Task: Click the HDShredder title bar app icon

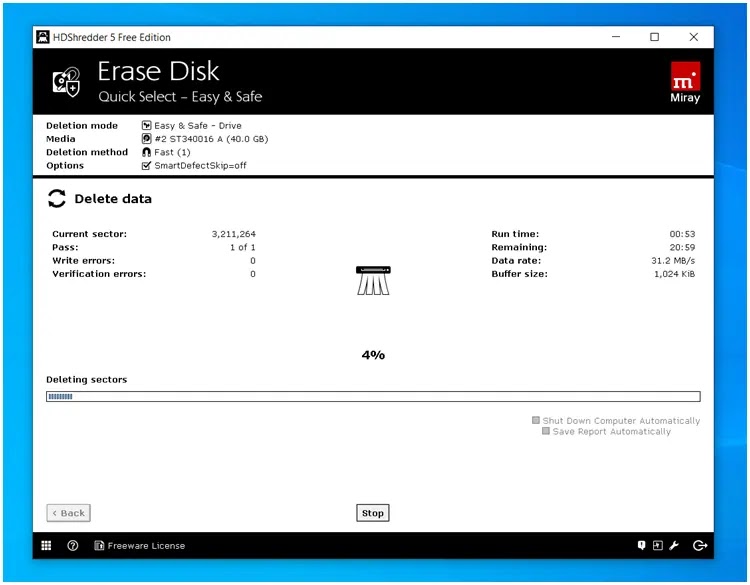Action: click(x=43, y=37)
